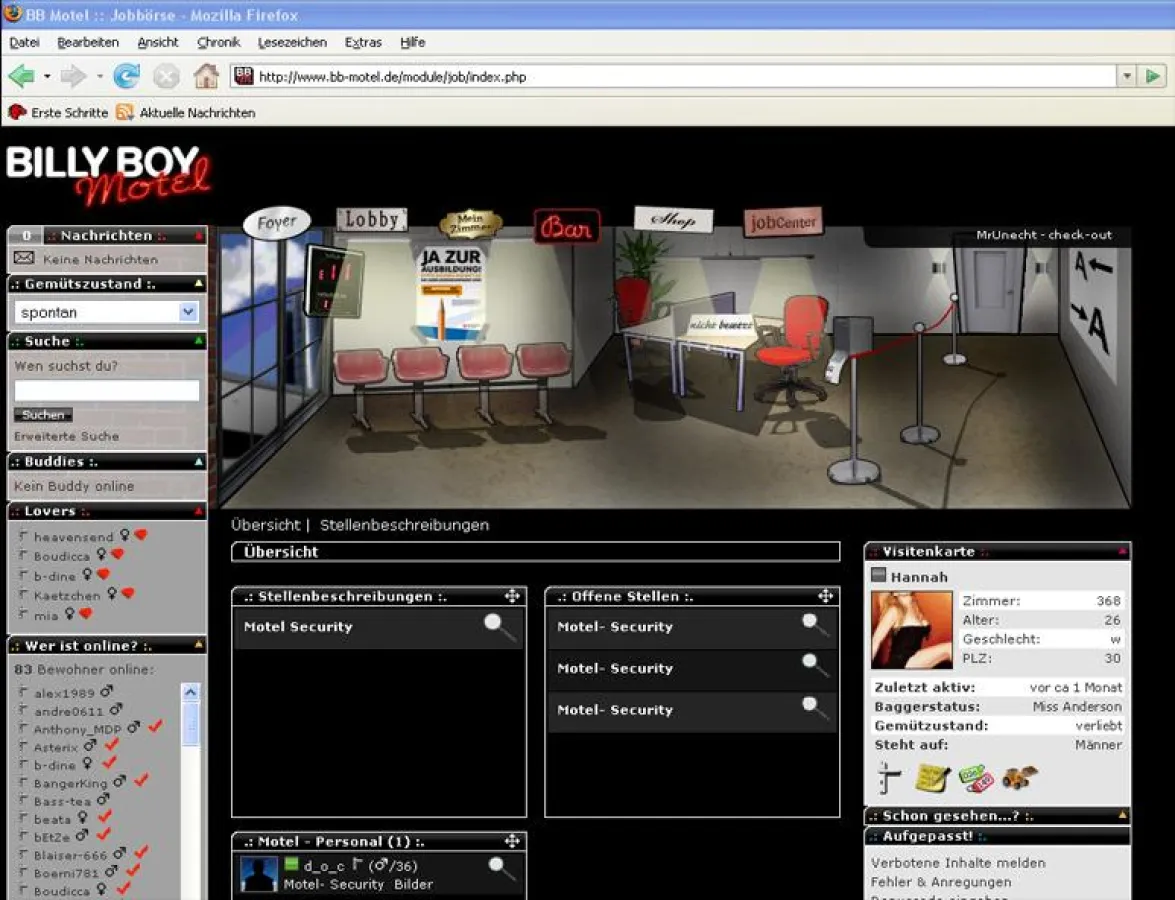The width and height of the screenshot is (1175, 900).
Task: Click magnifier next to Motel Security description
Action: tap(499, 627)
